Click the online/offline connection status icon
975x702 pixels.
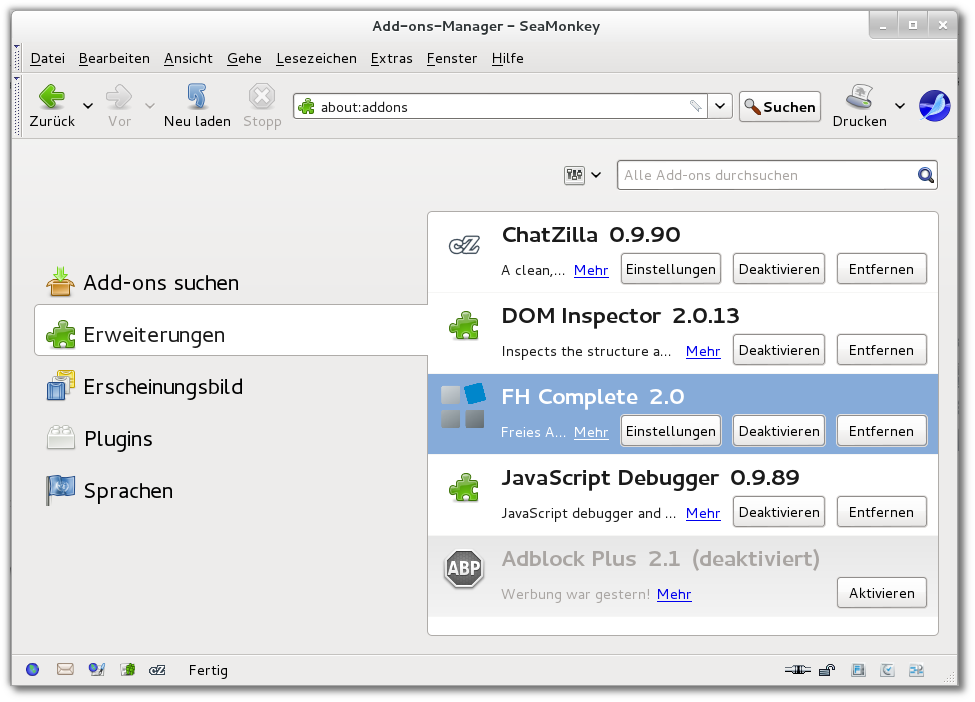pos(796,670)
